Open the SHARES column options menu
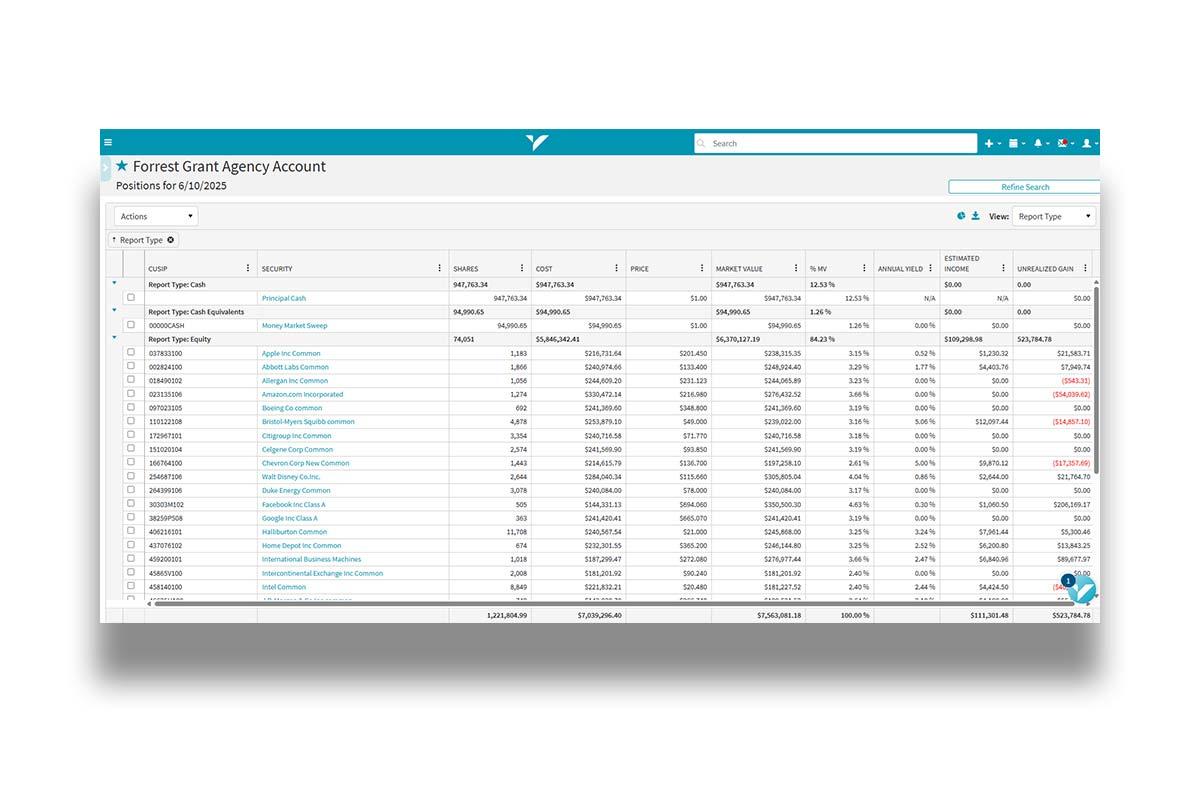The image size is (1200, 792). coord(521,268)
